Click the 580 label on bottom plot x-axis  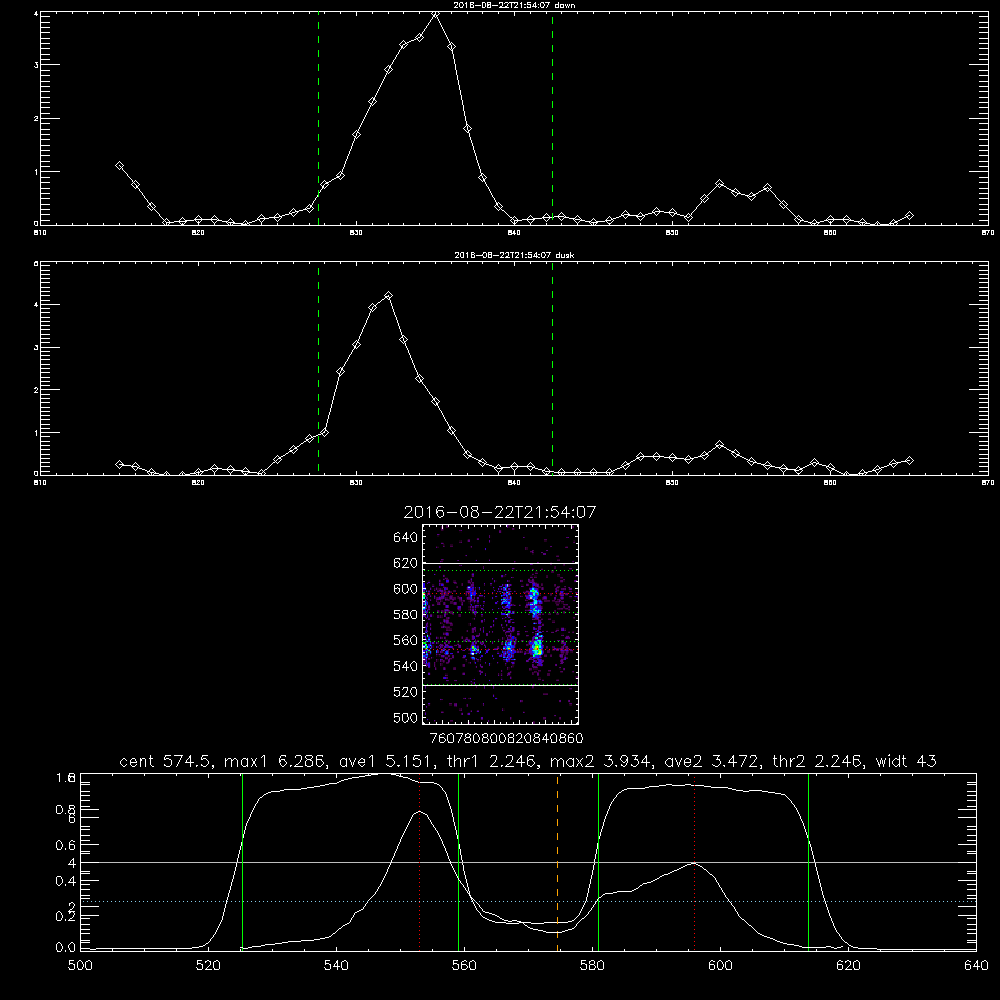(592, 966)
